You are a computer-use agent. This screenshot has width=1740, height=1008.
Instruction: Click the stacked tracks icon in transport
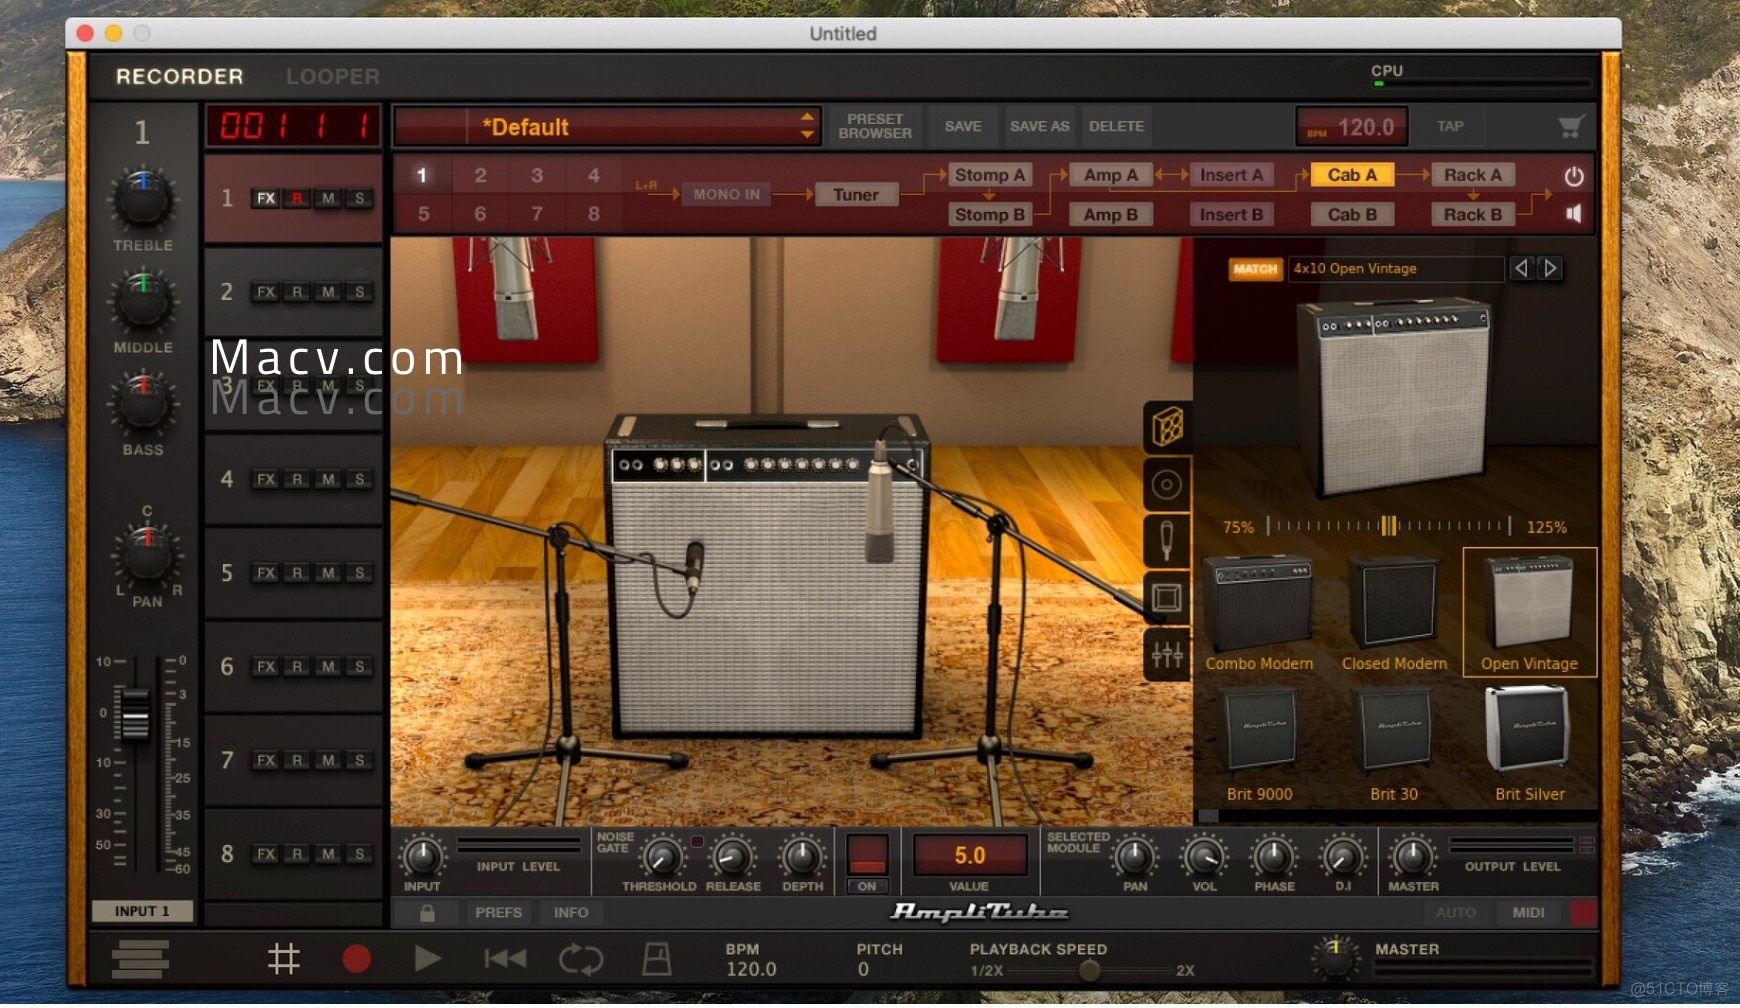point(140,959)
